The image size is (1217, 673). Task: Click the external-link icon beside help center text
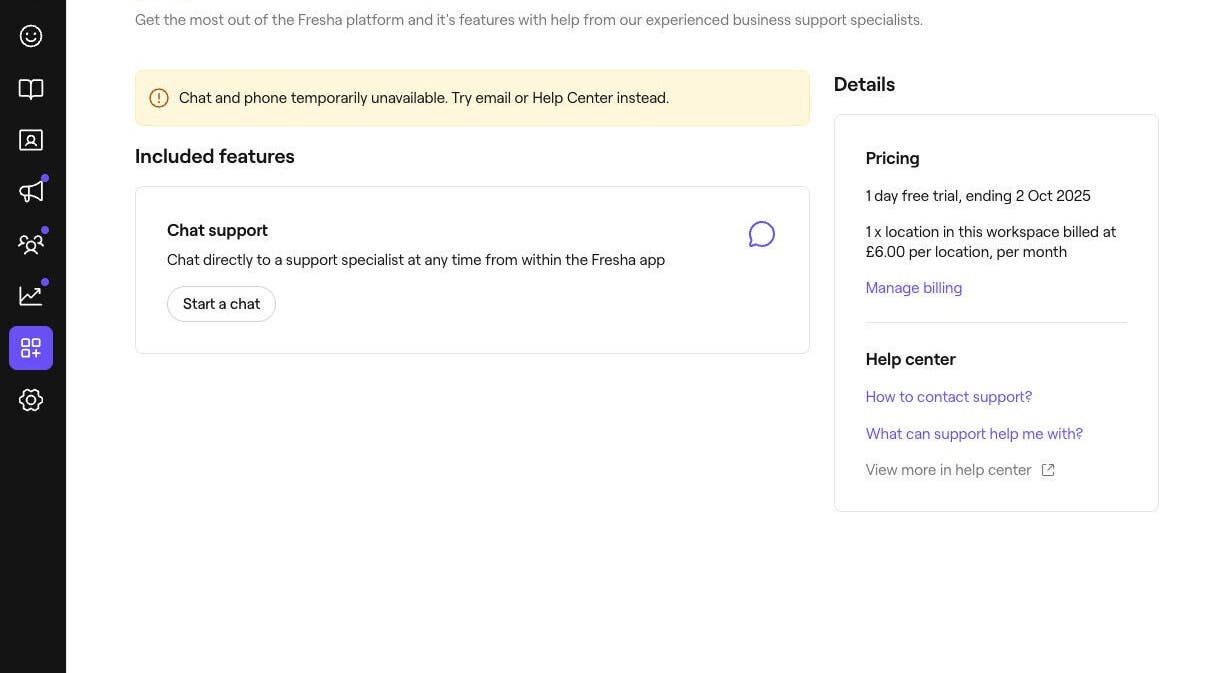(1047, 469)
